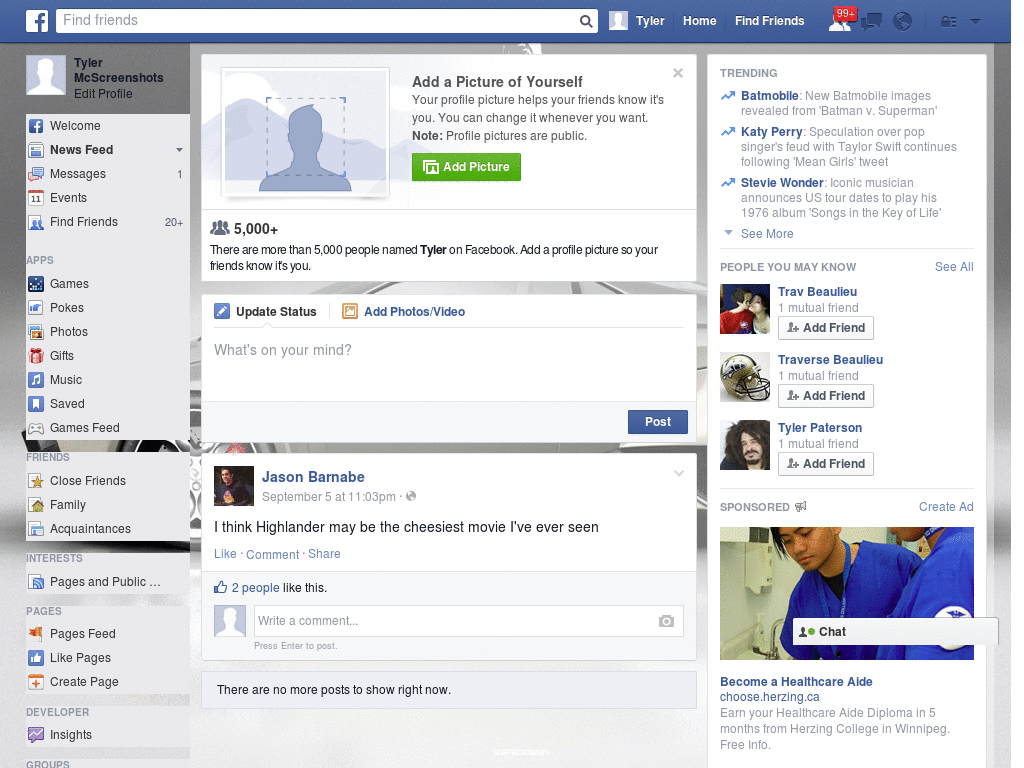
Task: Click the Family house icon
Action: [x=36, y=505]
